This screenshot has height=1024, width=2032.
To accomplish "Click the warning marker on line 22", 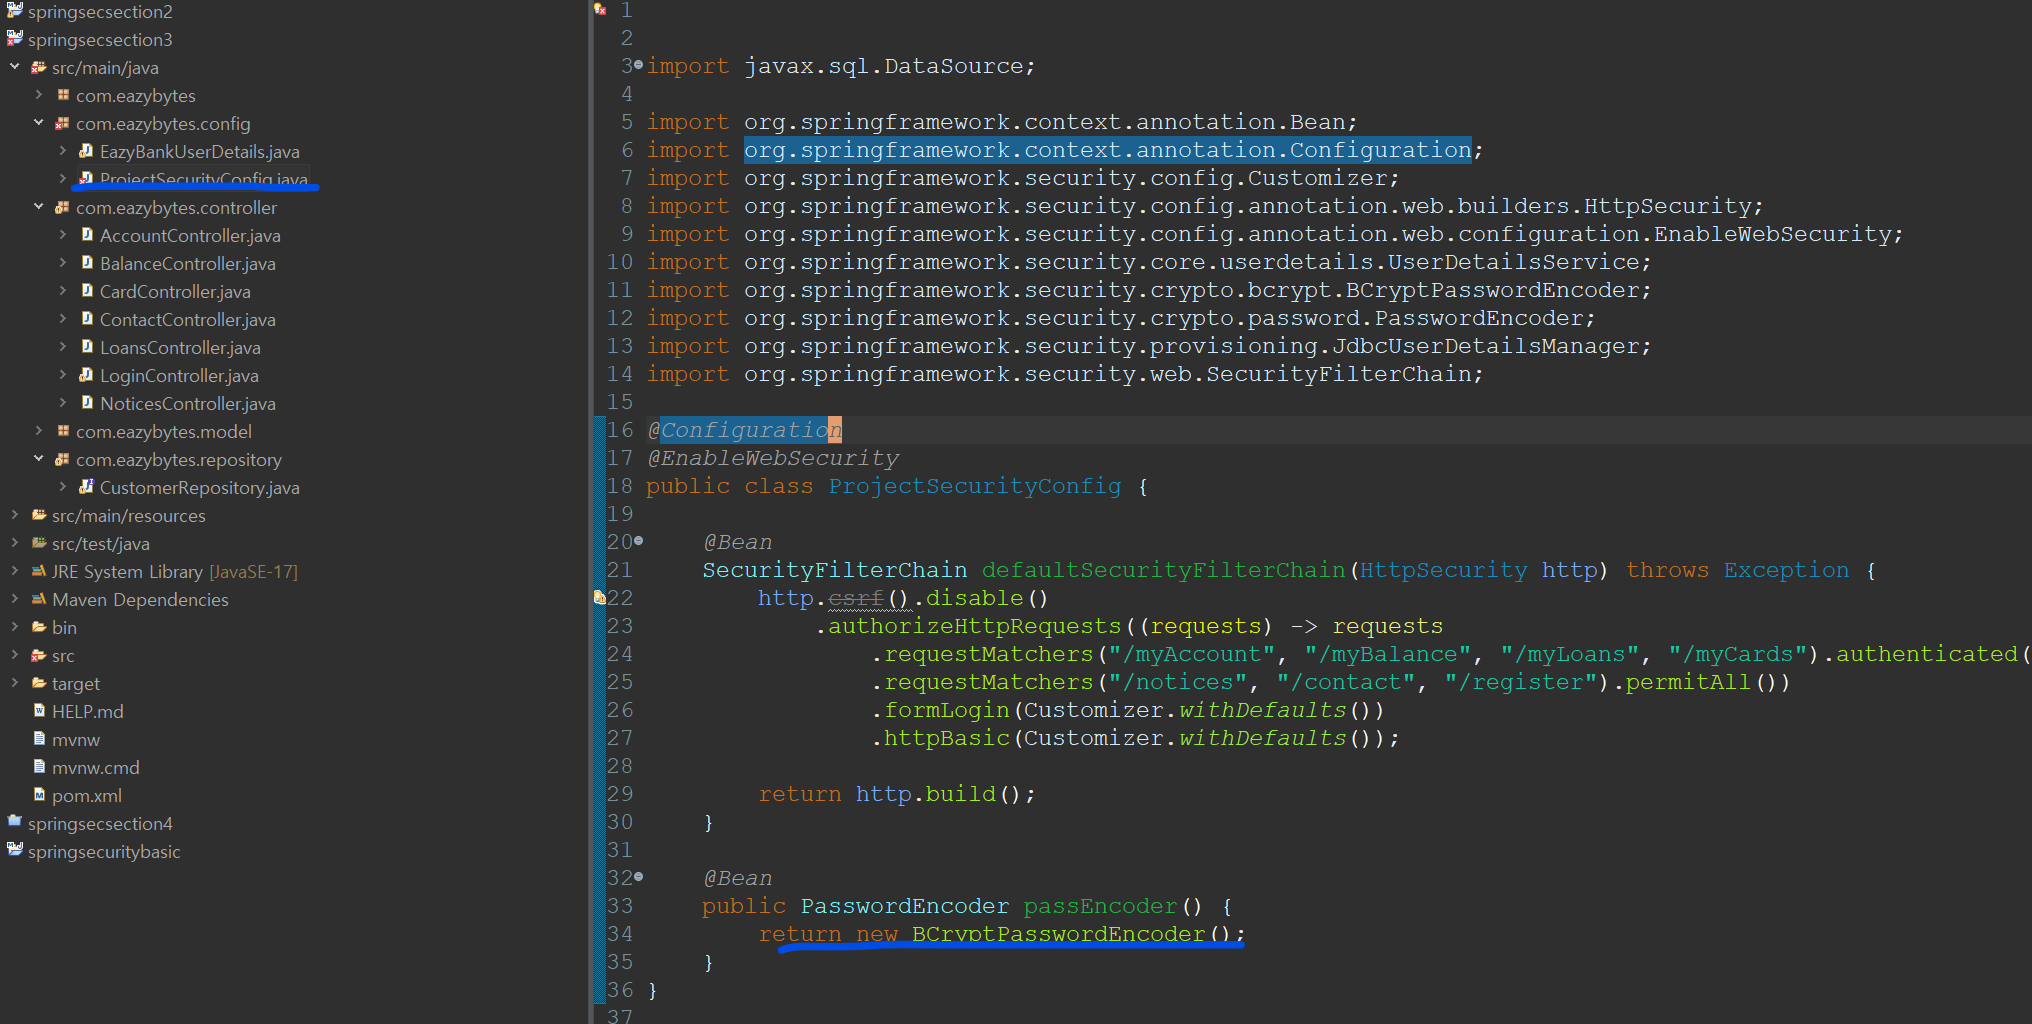I will point(599,597).
